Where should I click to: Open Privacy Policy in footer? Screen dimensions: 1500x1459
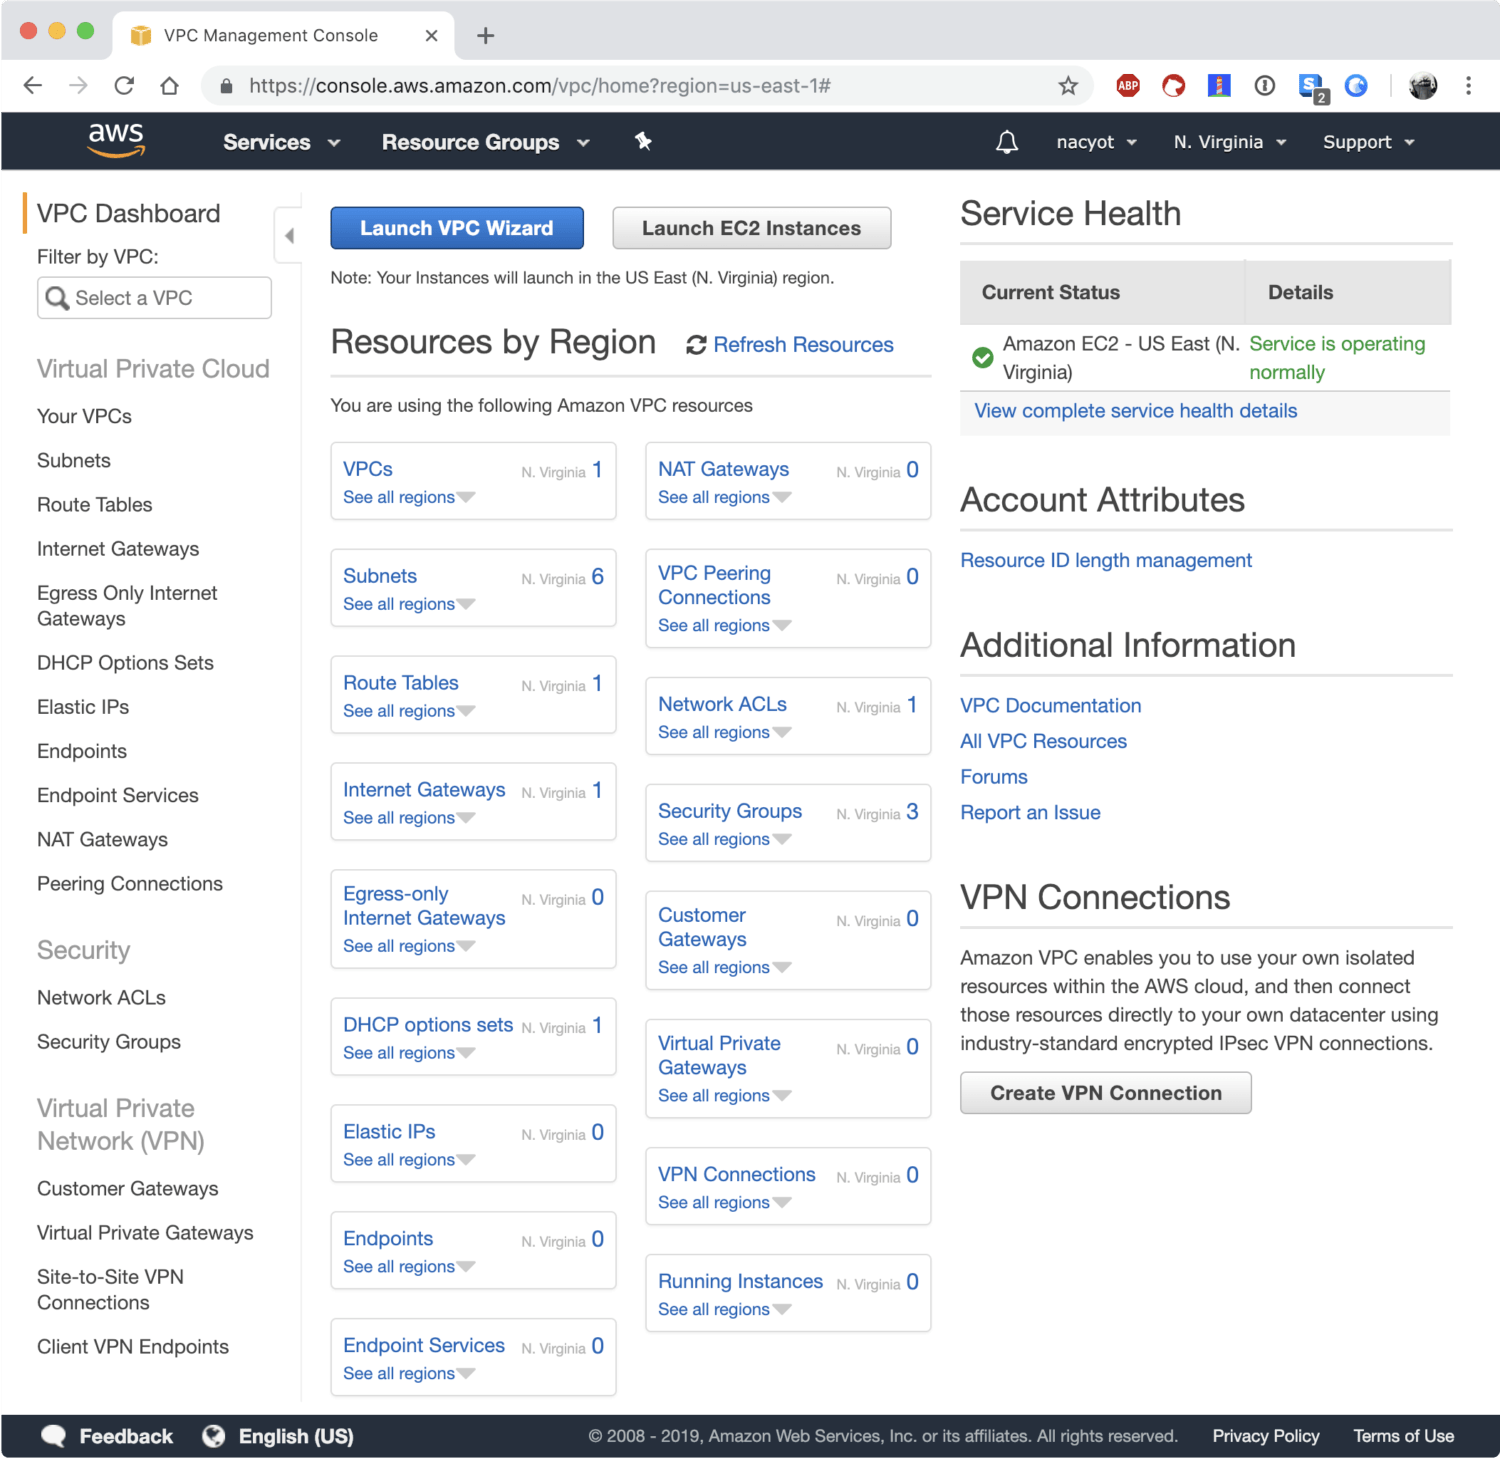tap(1266, 1436)
